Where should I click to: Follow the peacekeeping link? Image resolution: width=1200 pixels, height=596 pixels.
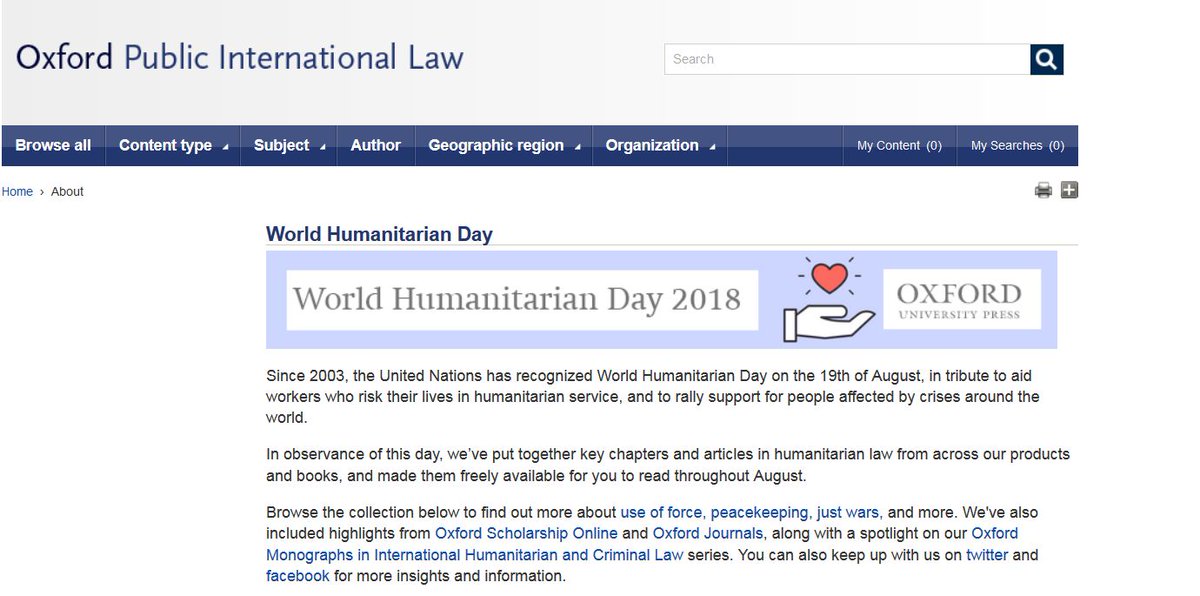tap(759, 512)
